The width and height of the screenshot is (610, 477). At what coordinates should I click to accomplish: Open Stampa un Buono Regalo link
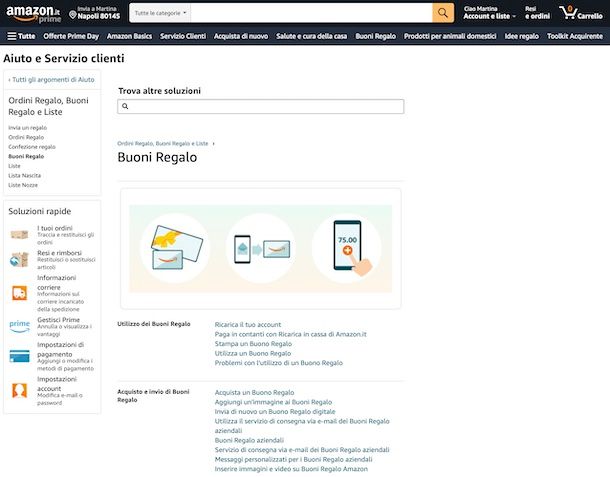click(x=253, y=344)
